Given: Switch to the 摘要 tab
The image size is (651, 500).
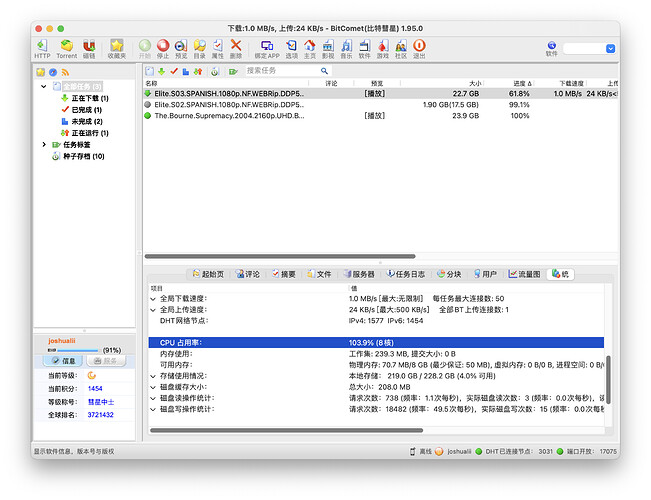Looking at the screenshot, I should [284, 274].
